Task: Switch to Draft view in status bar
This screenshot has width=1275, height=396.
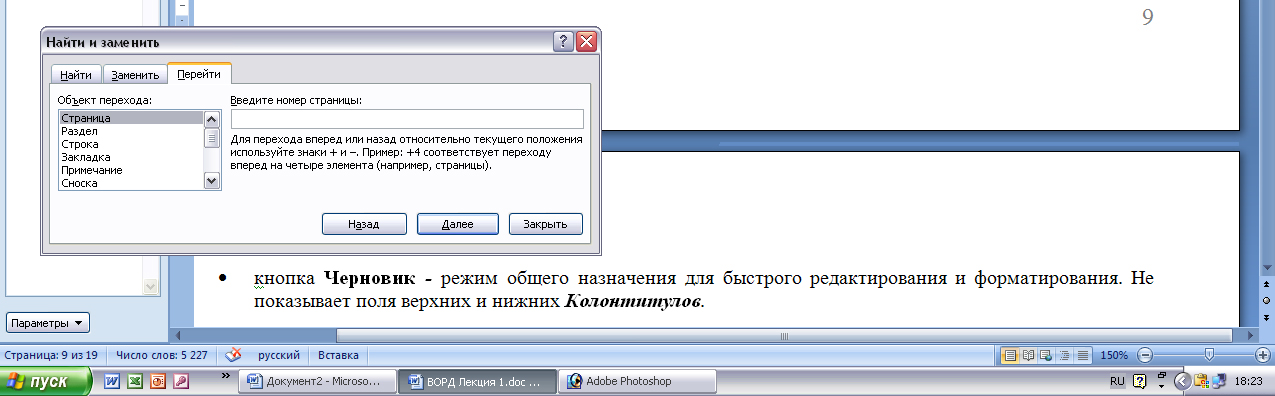Action: coord(1082,355)
